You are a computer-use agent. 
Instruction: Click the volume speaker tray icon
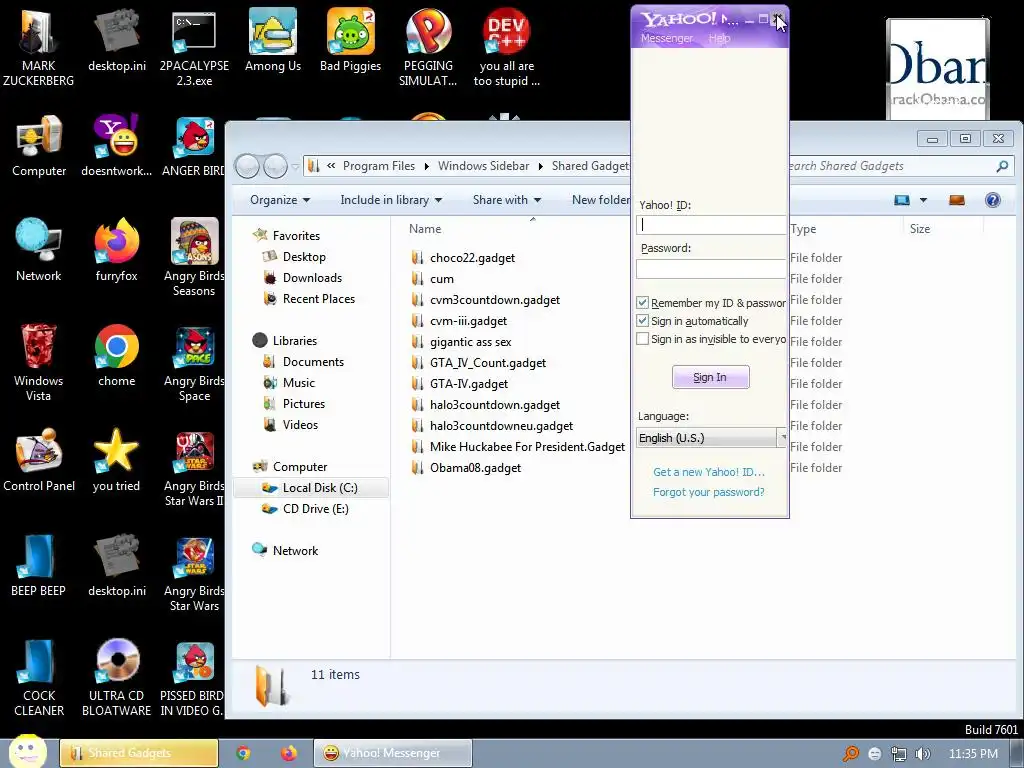coord(922,754)
